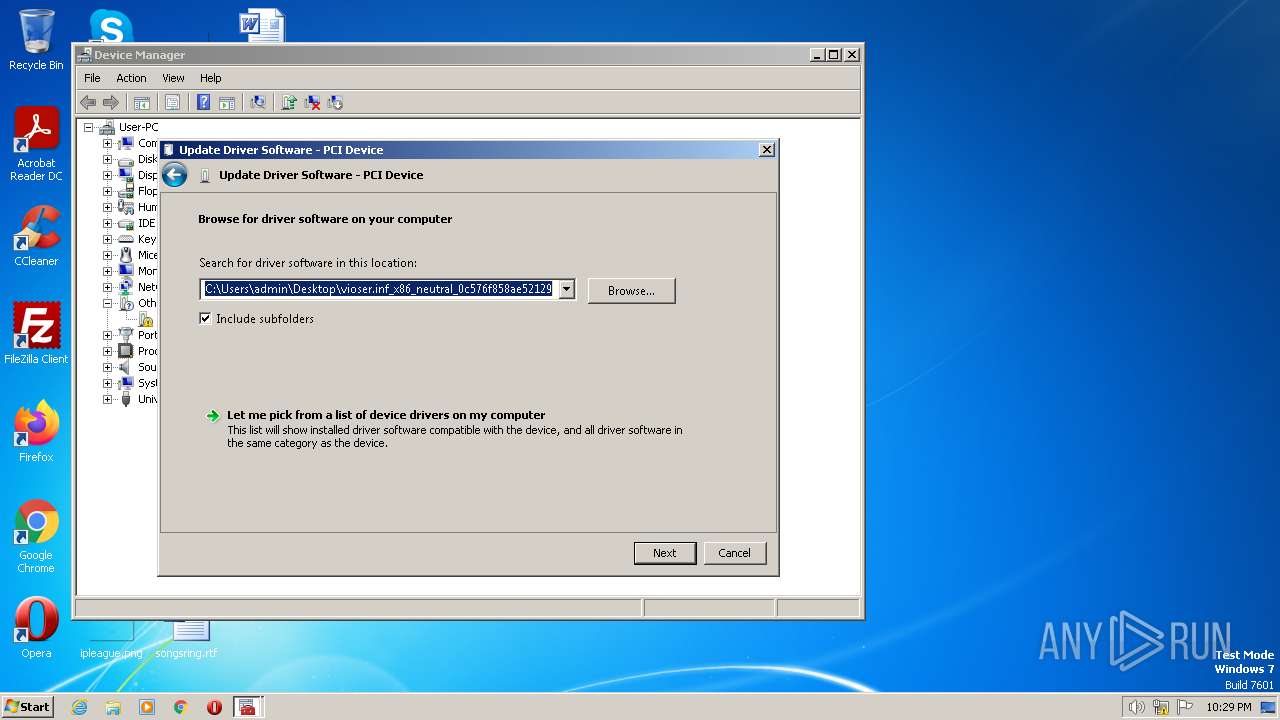Click the Start button
The image size is (1280, 720).
click(28, 707)
